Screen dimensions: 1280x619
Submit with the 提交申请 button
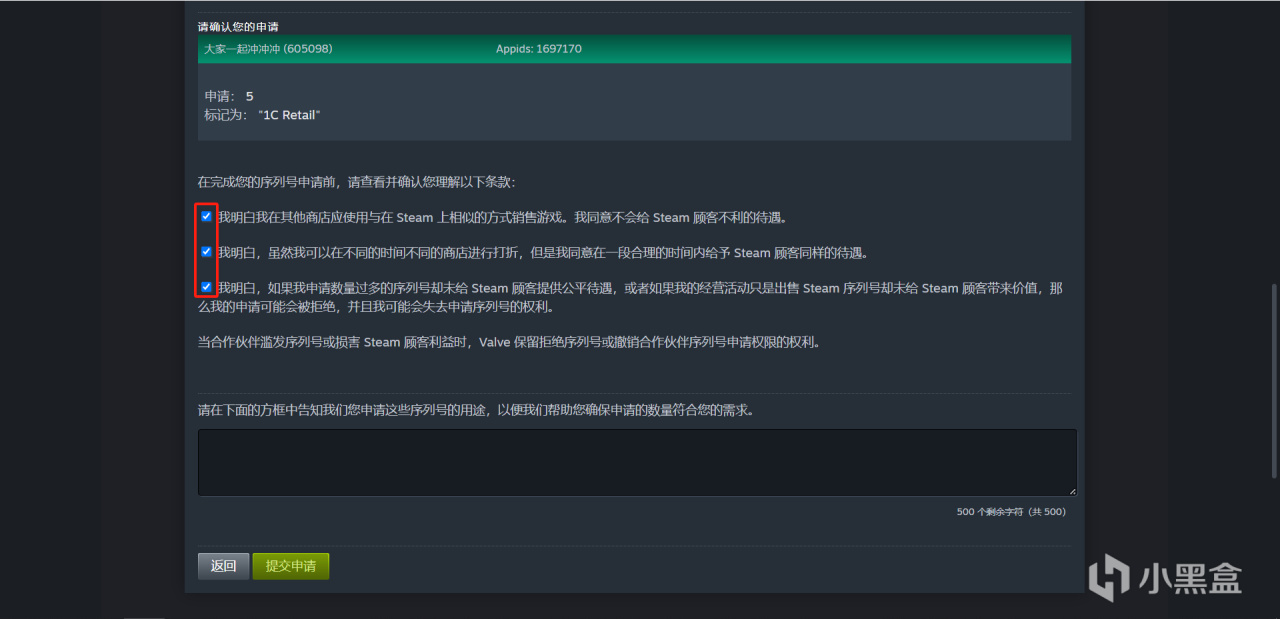tap(291, 566)
